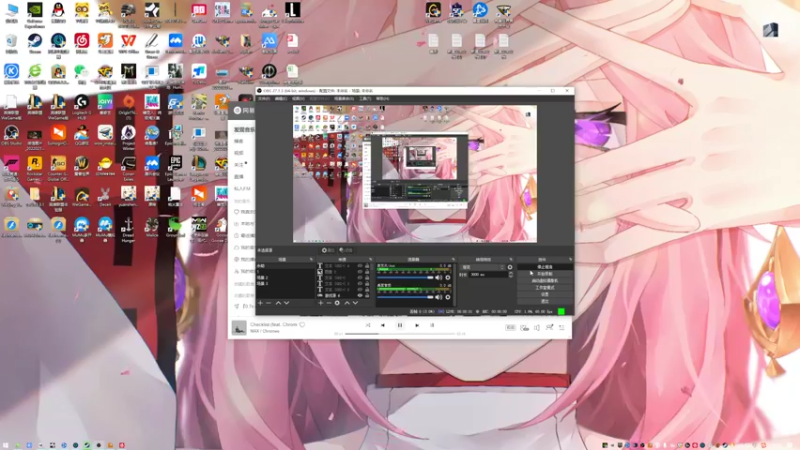This screenshot has height=450, width=800.
Task: Mute the desktop audio mixer channel
Action: tap(439, 297)
